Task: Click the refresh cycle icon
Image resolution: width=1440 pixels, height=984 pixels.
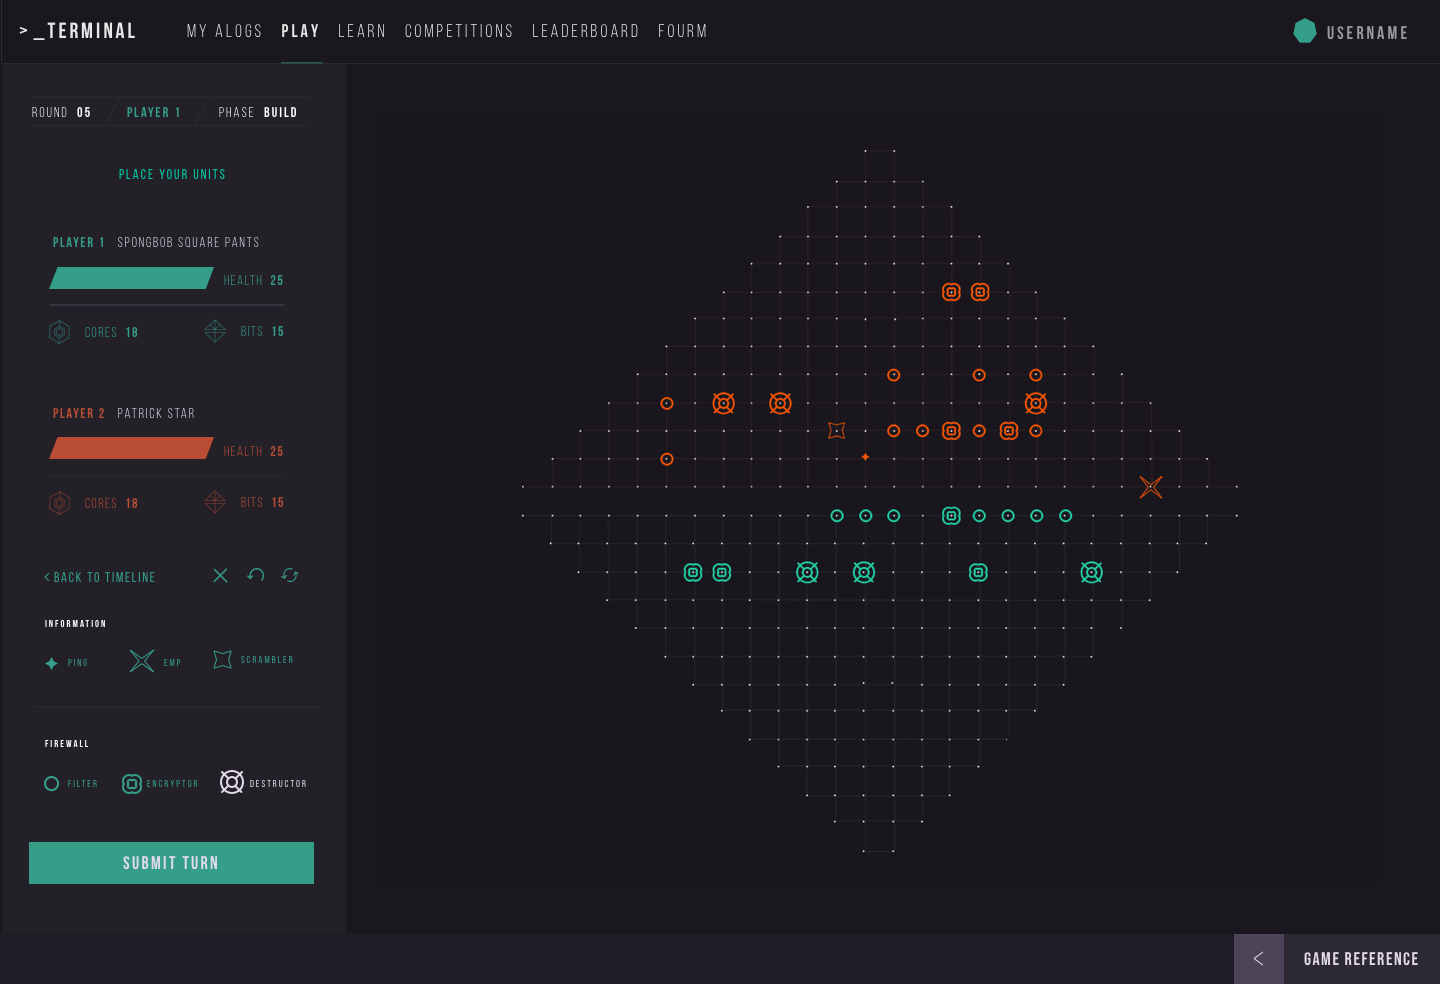Action: (290, 575)
